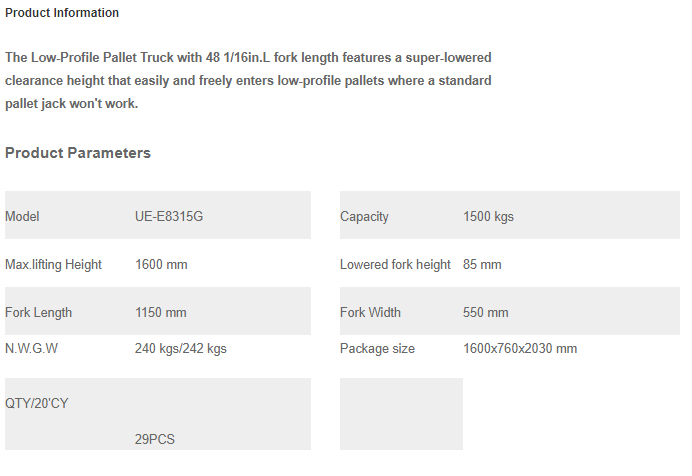
Task: Select the 1600 mm lifting height value
Action: pyautogui.click(x=161, y=265)
